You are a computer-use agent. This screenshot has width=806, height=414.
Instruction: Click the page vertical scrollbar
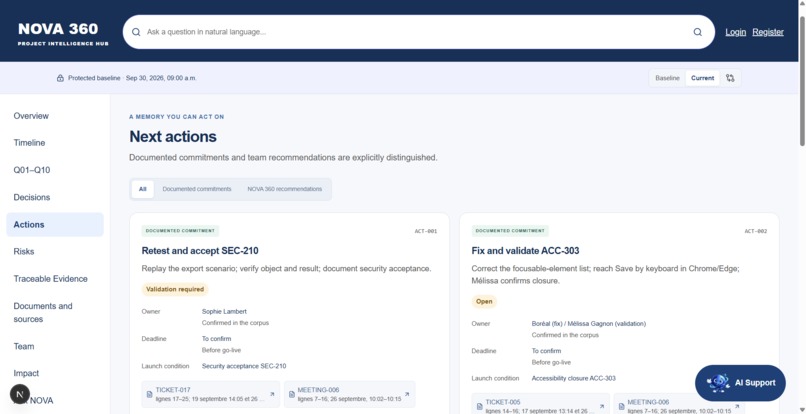[x=802, y=82]
